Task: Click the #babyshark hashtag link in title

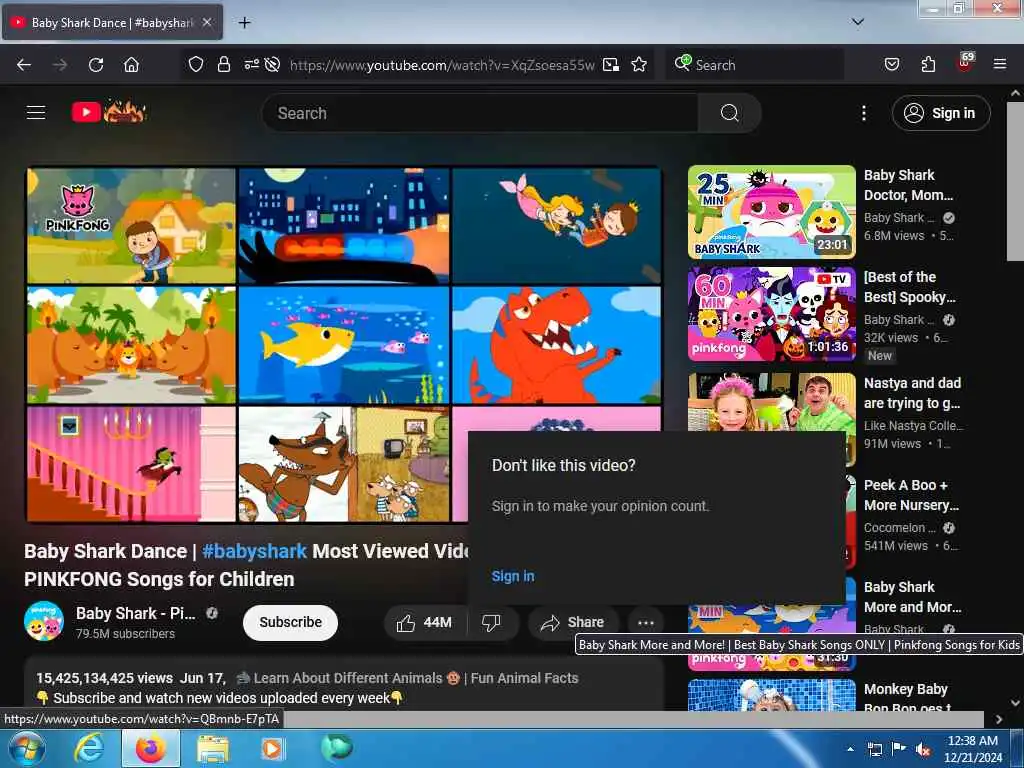Action: tap(254, 551)
